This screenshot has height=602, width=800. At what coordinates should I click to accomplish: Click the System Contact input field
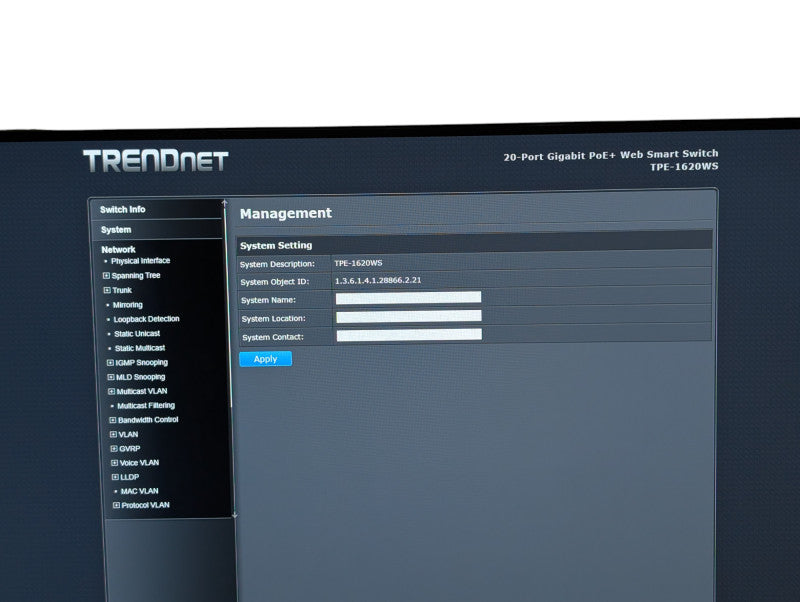point(409,335)
